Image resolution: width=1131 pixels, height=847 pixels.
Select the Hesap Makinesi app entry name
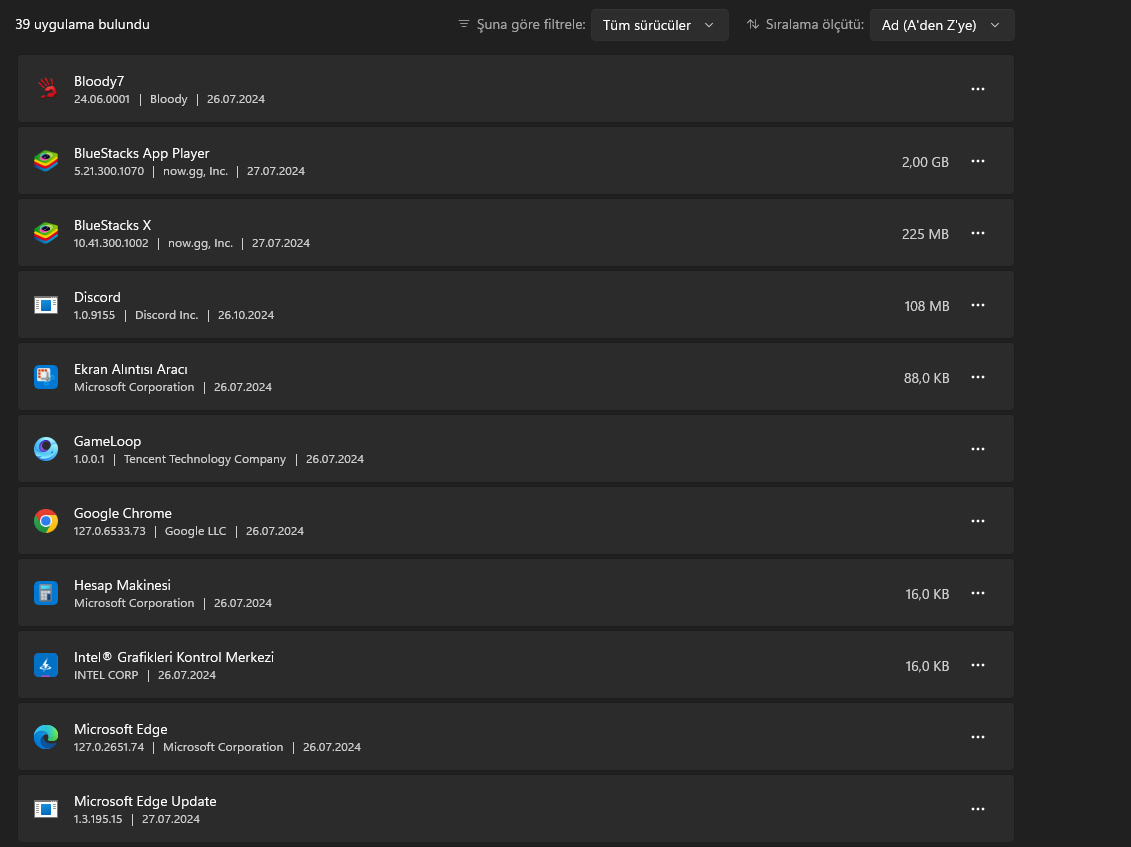tap(122, 585)
